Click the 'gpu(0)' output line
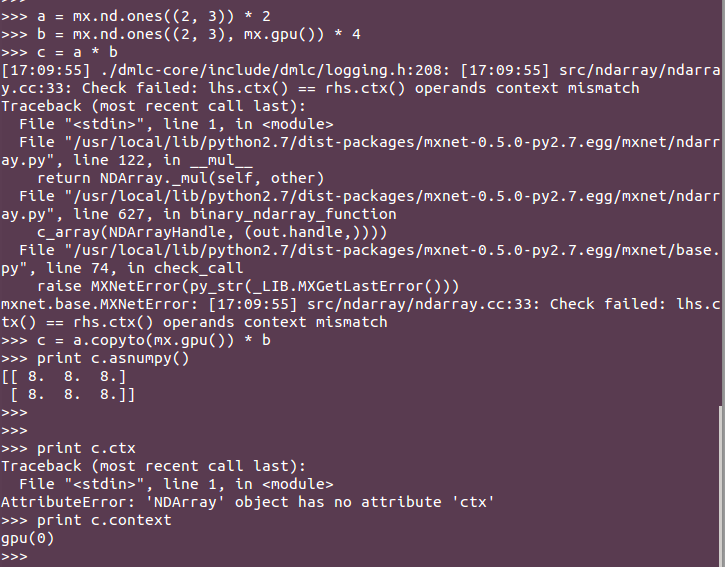725x567 pixels. 28,539
